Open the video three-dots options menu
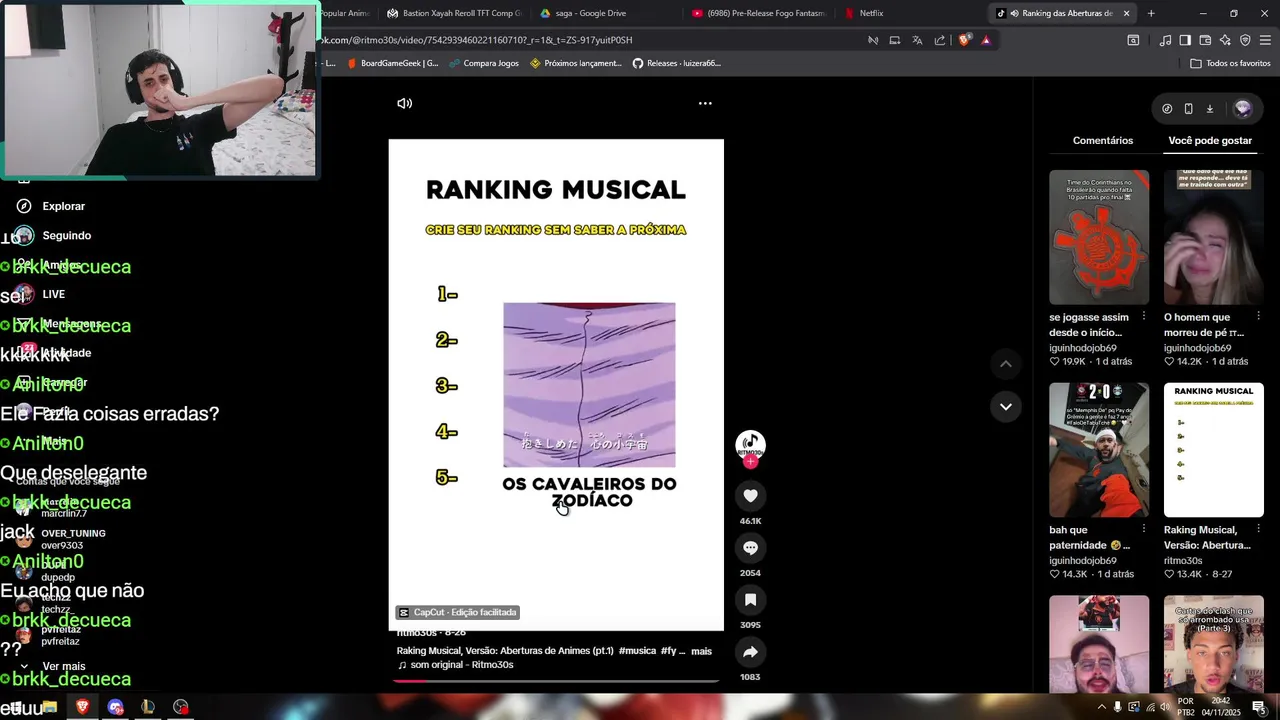Screen dimensions: 1280x720 [705, 103]
